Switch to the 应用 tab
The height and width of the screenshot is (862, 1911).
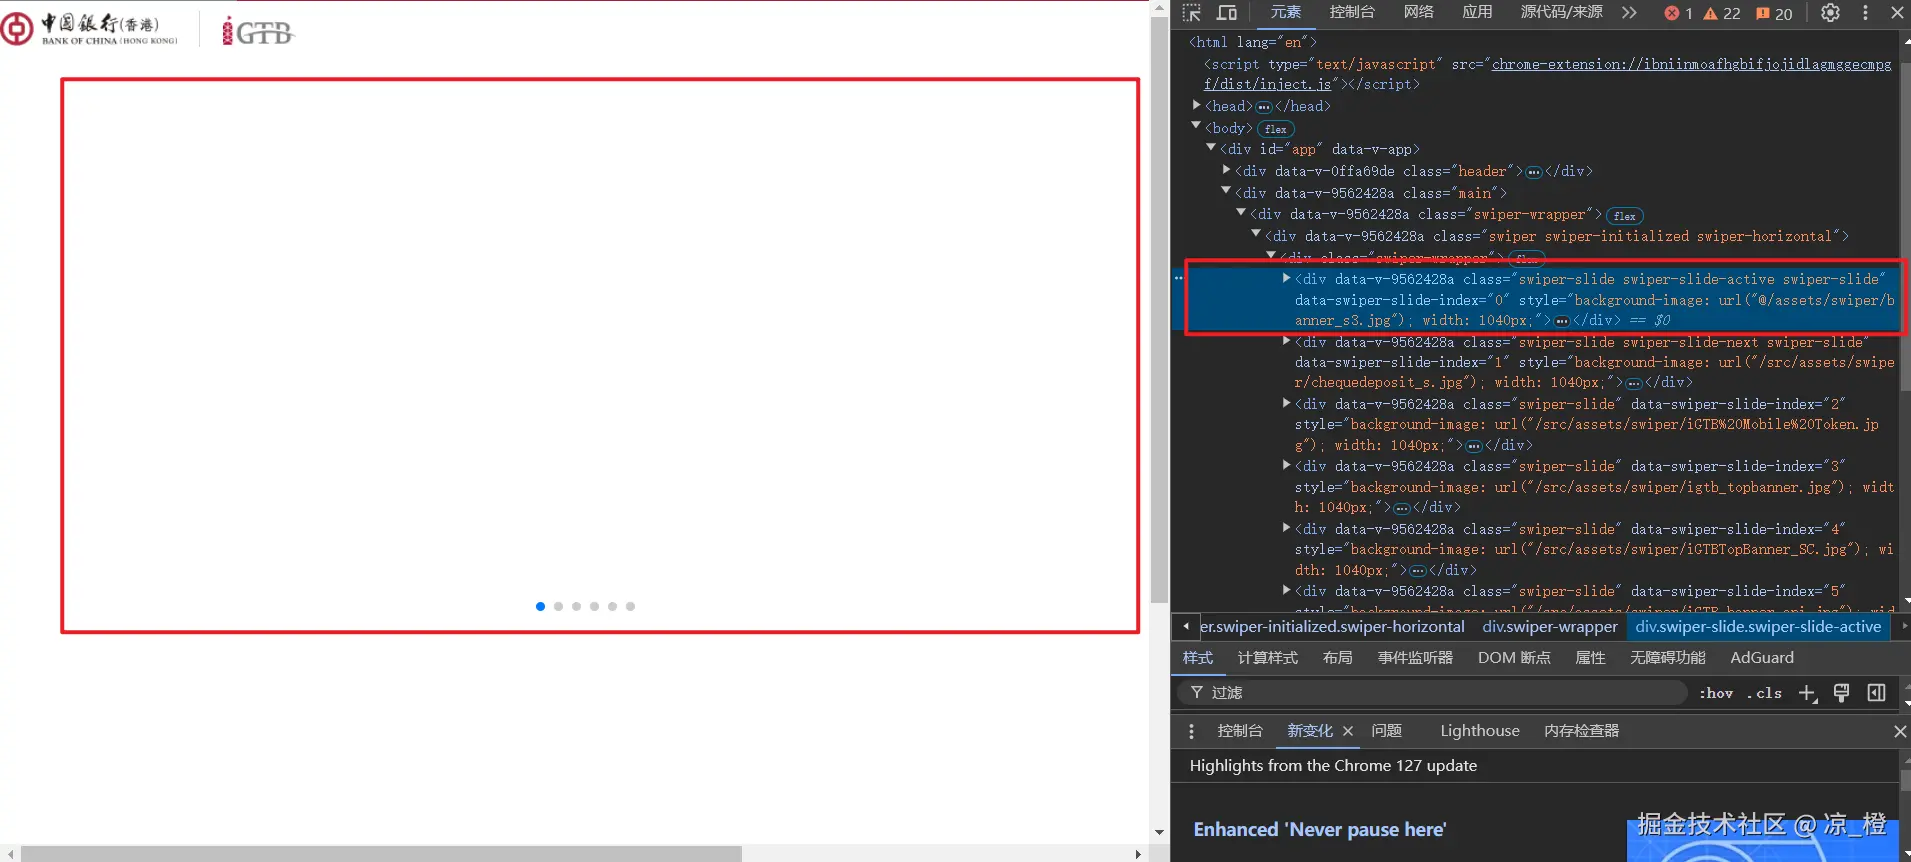1477,13
